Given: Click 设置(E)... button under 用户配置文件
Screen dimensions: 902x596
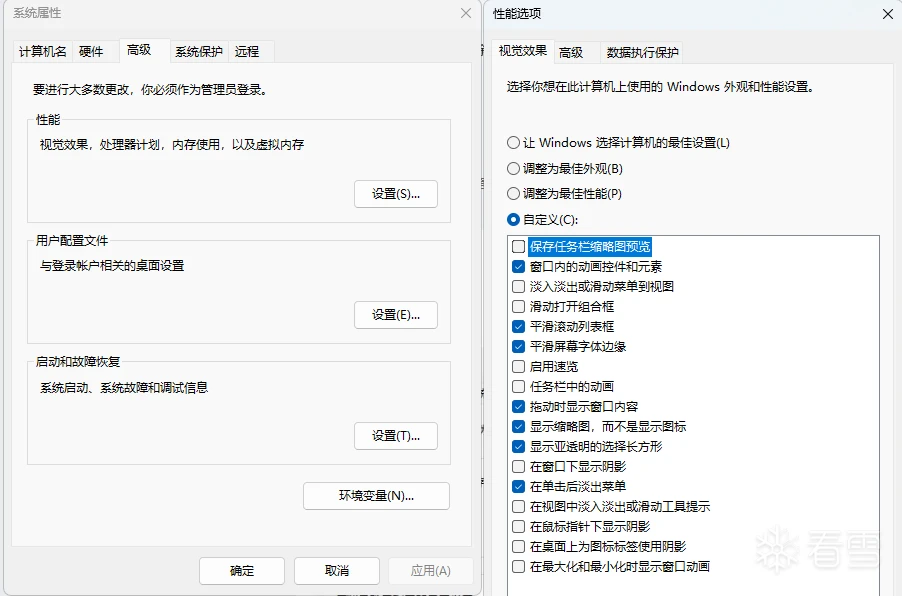Looking at the screenshot, I should 396,315.
